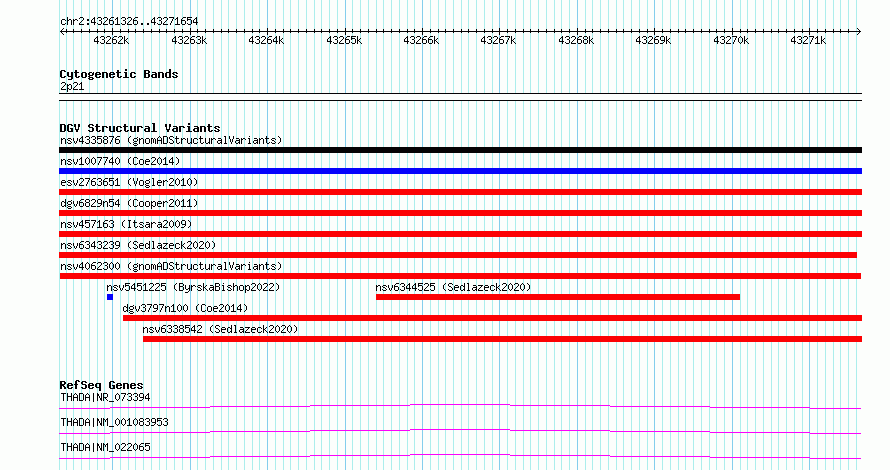
Task: Click the red dgv6829n54 variant bar
Action: coord(460,213)
